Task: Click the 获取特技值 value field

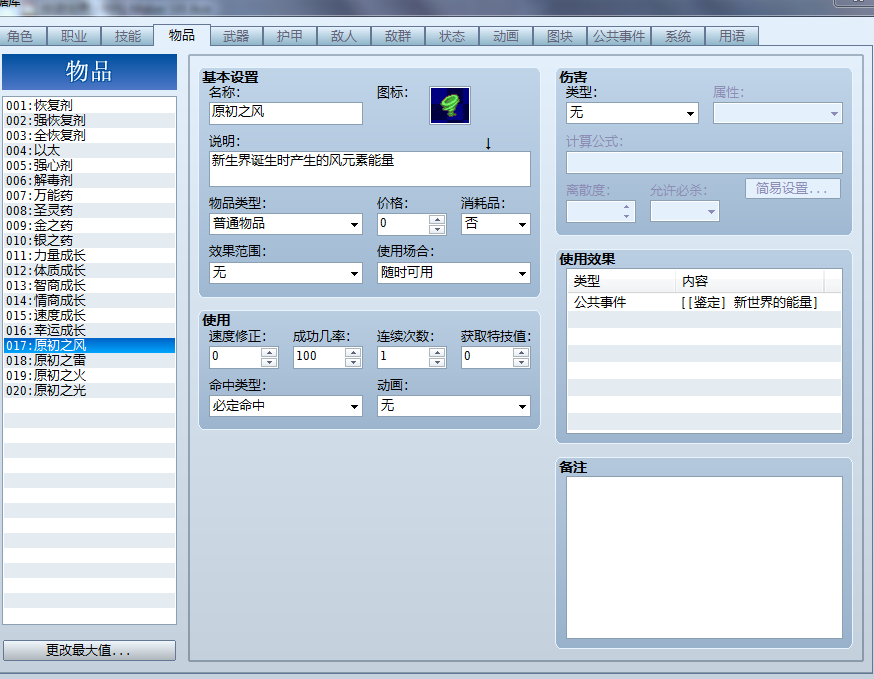Action: coord(487,357)
